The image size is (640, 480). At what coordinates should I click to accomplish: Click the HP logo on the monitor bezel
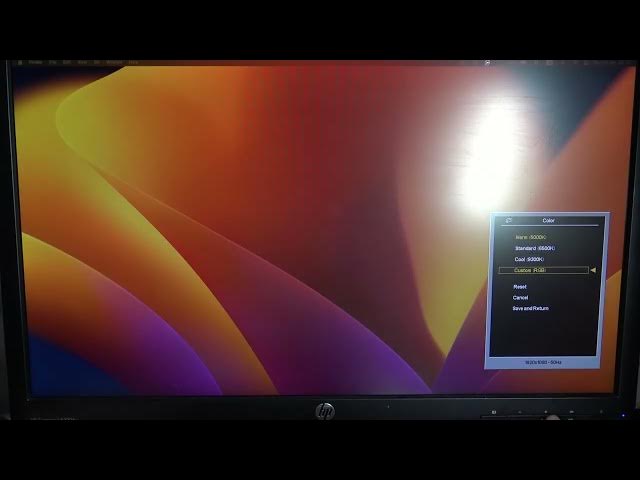[325, 411]
